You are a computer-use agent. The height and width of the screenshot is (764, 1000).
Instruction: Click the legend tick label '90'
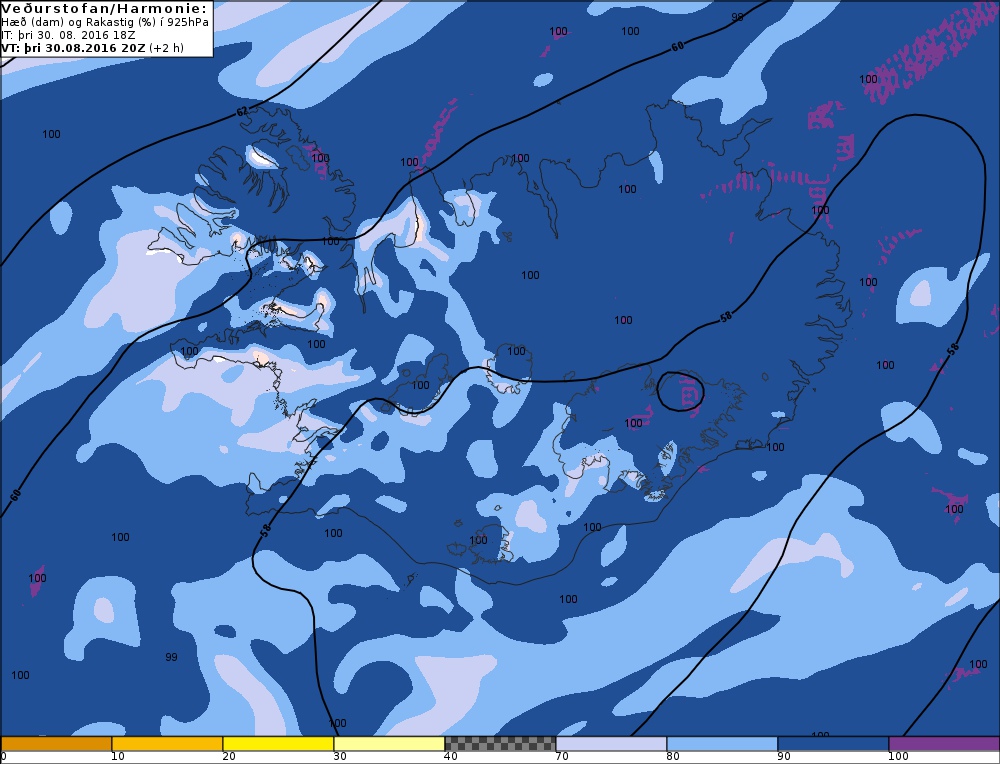coord(783,756)
